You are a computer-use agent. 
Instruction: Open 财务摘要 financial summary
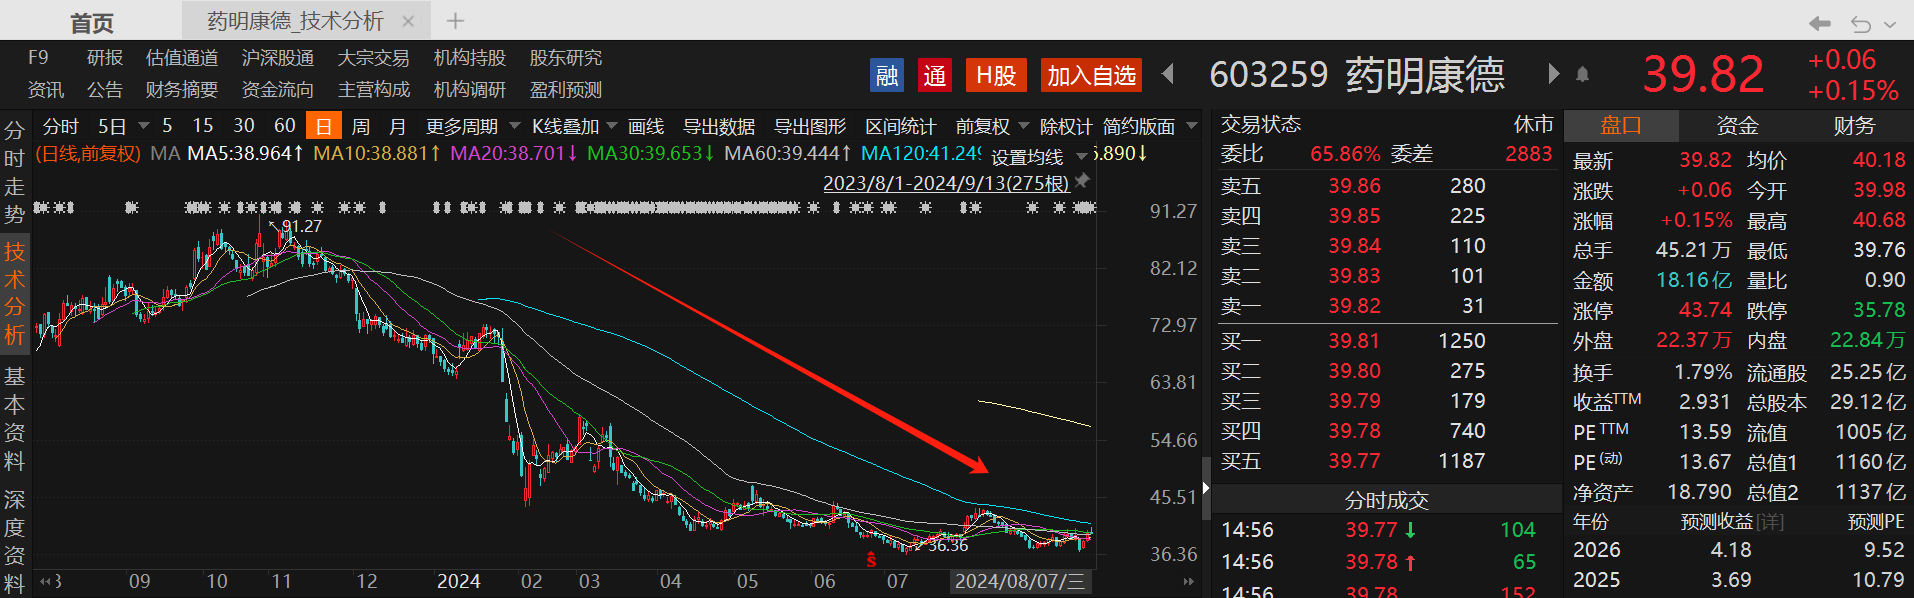point(182,90)
